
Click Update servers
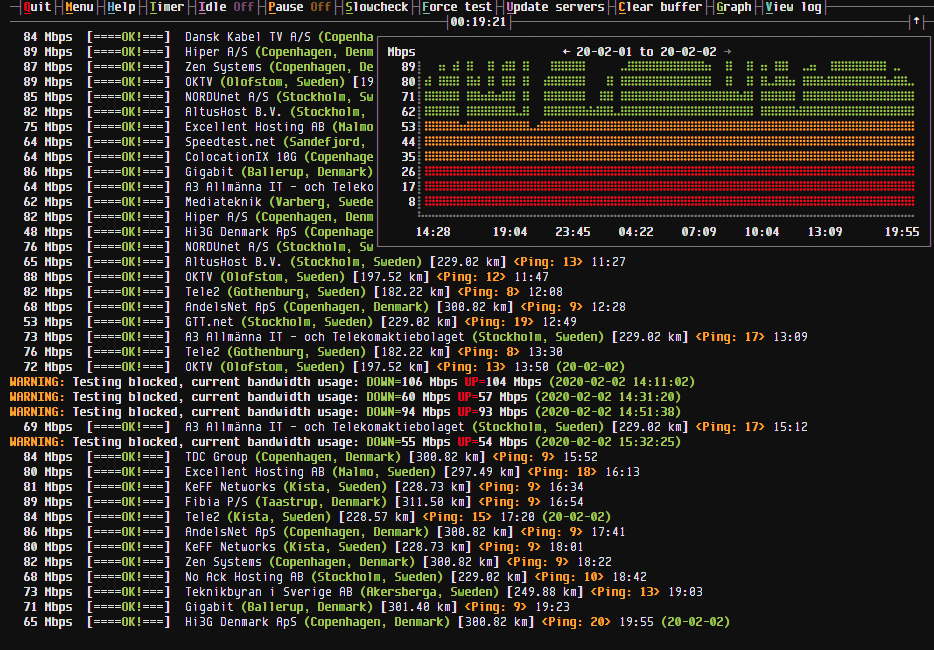[556, 7]
